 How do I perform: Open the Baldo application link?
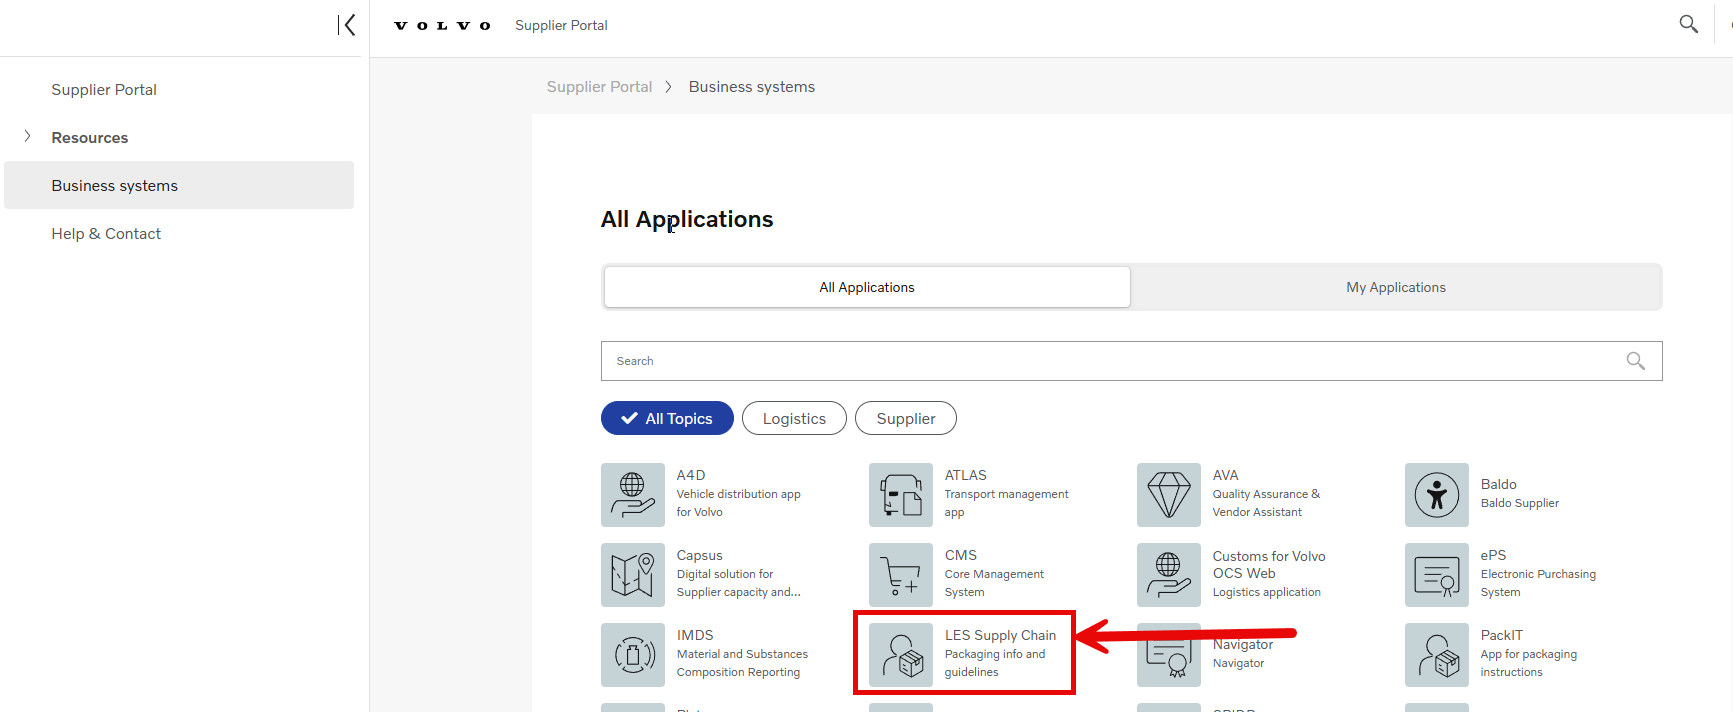[1498, 484]
